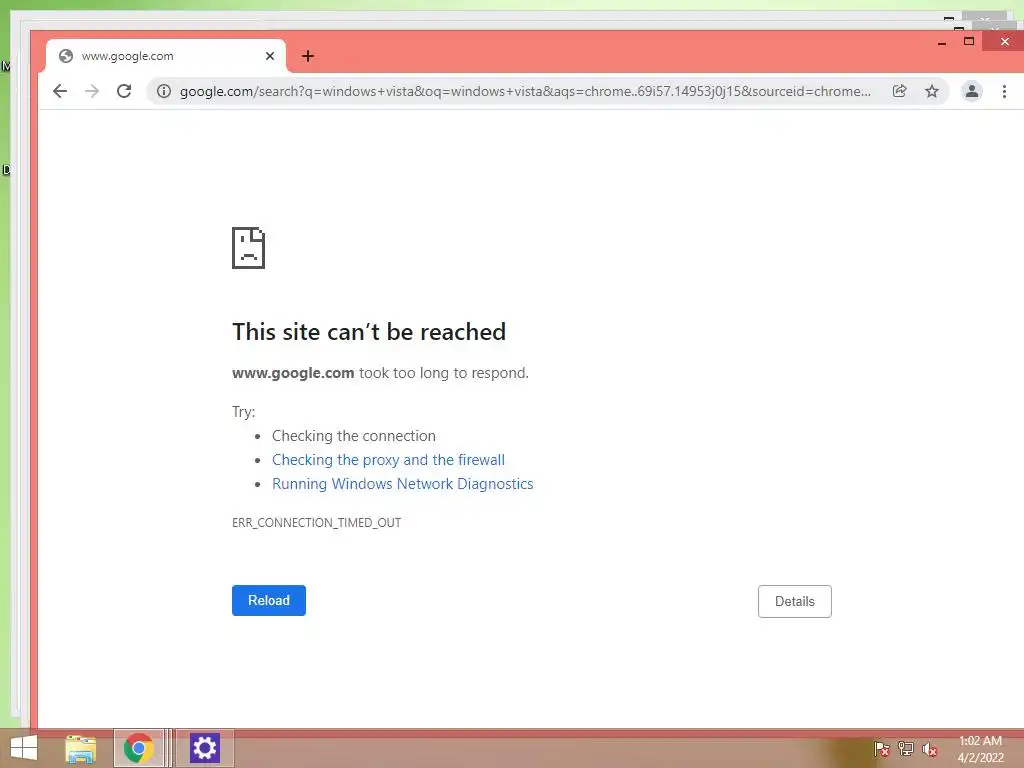This screenshot has width=1024, height=768.
Task: Share this page icon in the address bar
Action: tap(899, 91)
